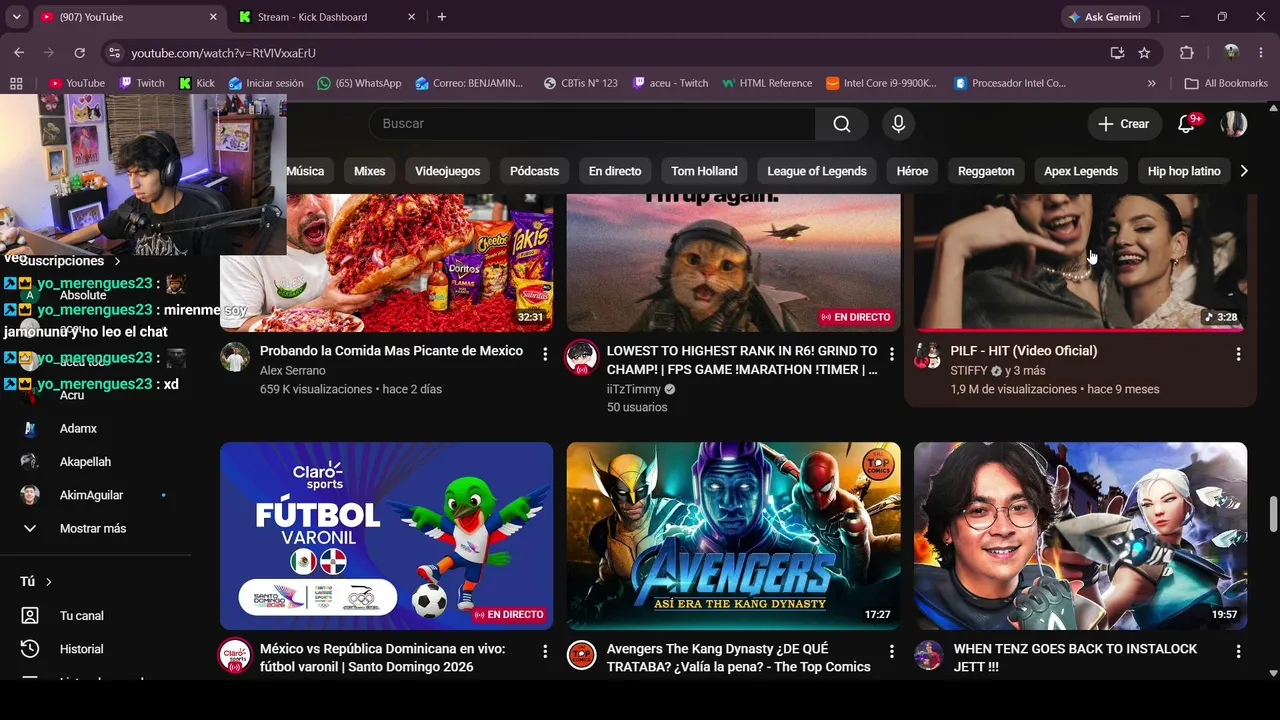Open the Claro Sports channel avatar

[235, 655]
